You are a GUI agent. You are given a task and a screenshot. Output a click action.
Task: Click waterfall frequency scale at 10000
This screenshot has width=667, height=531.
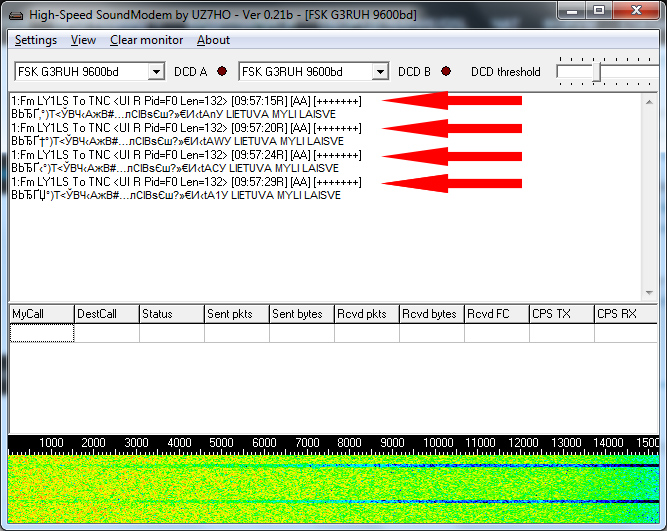[x=438, y=442]
